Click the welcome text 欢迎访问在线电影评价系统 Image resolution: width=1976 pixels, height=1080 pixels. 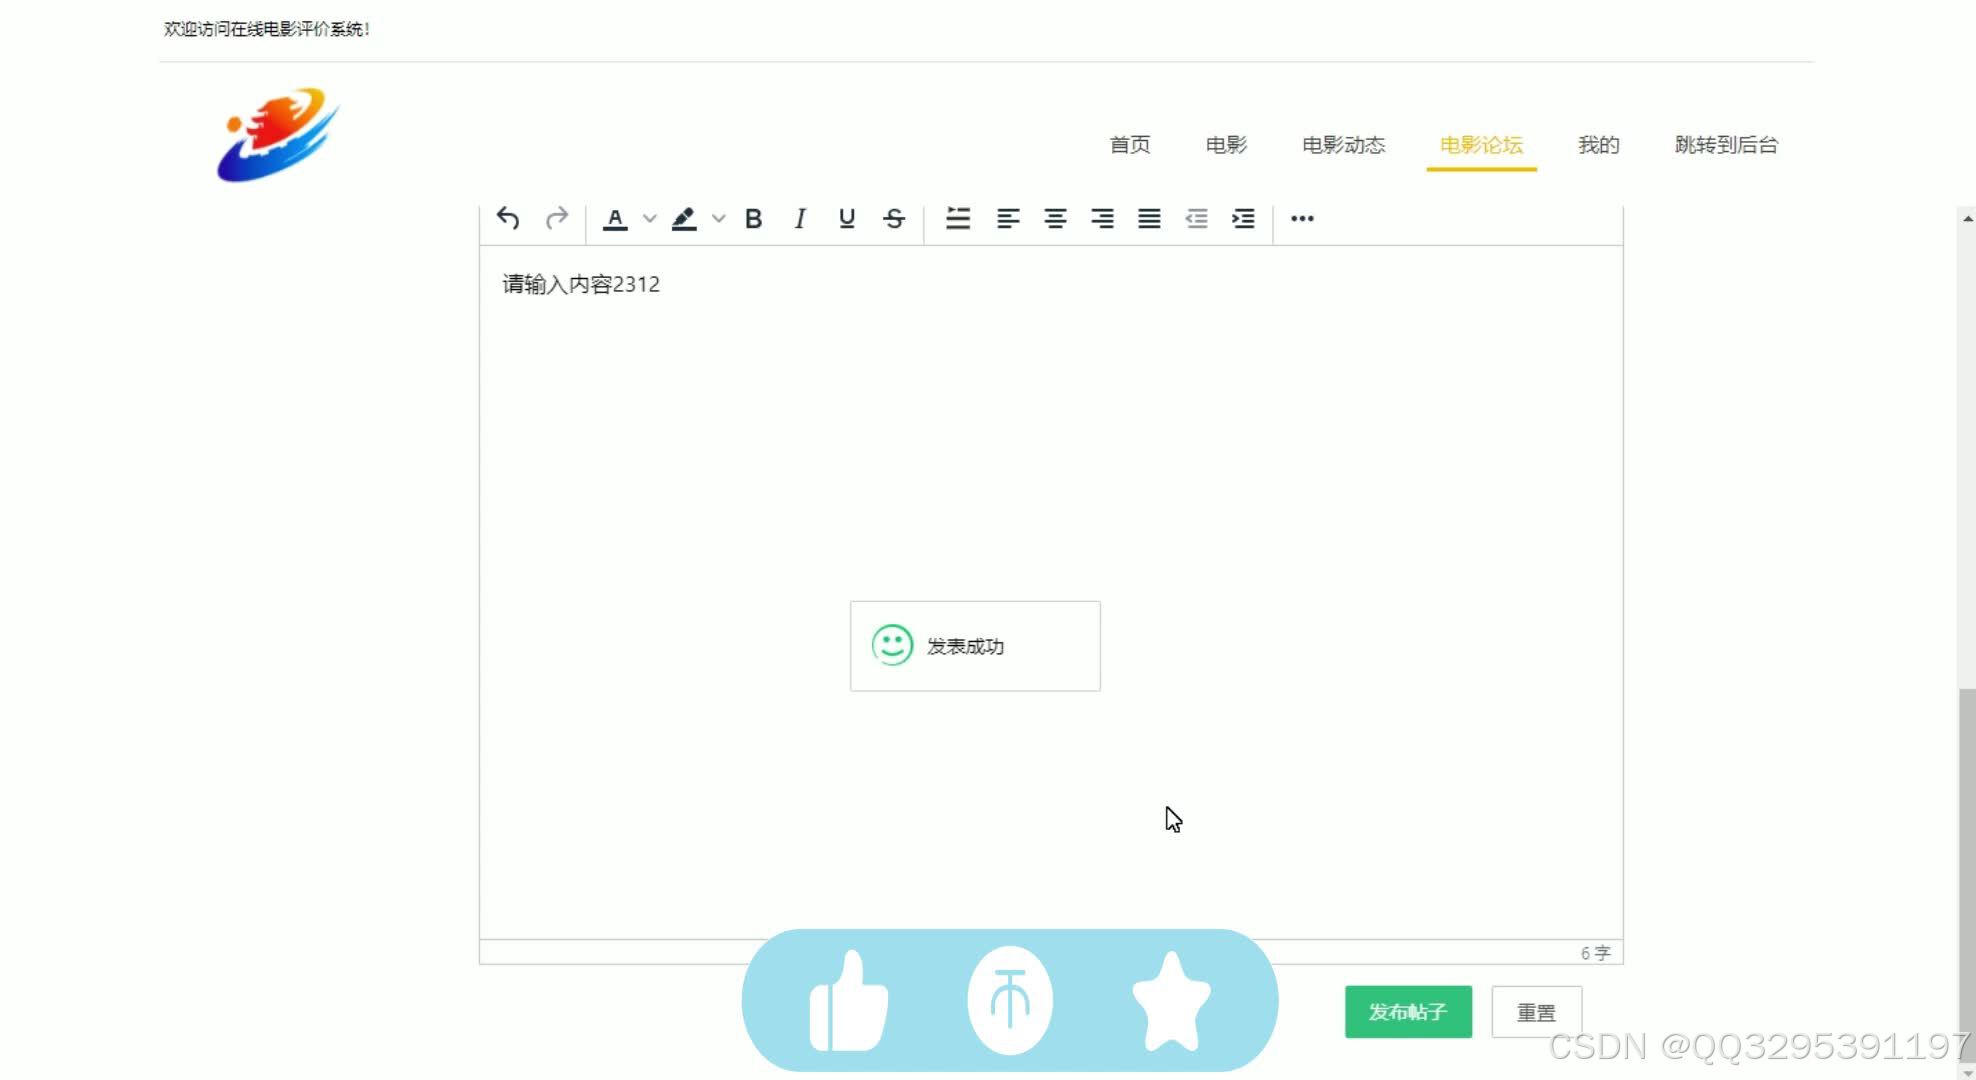pos(267,29)
